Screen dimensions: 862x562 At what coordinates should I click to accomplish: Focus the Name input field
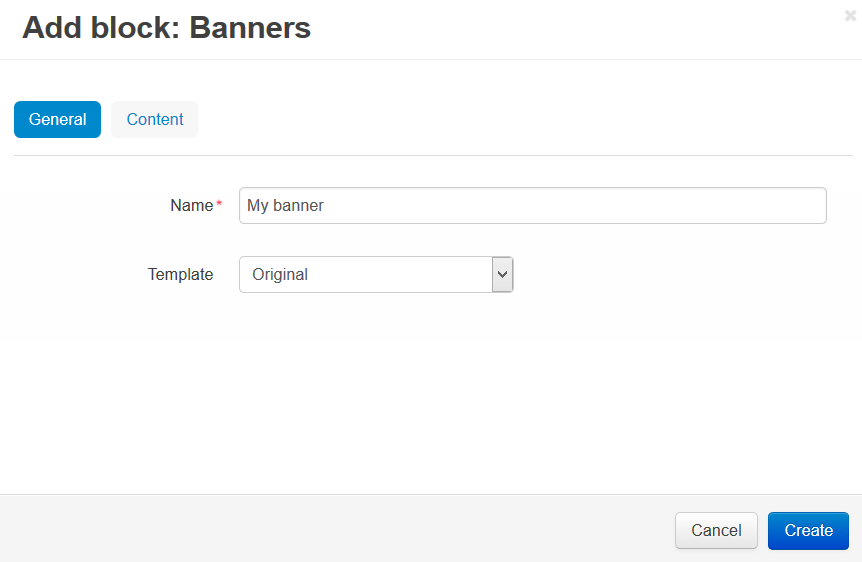coord(533,206)
